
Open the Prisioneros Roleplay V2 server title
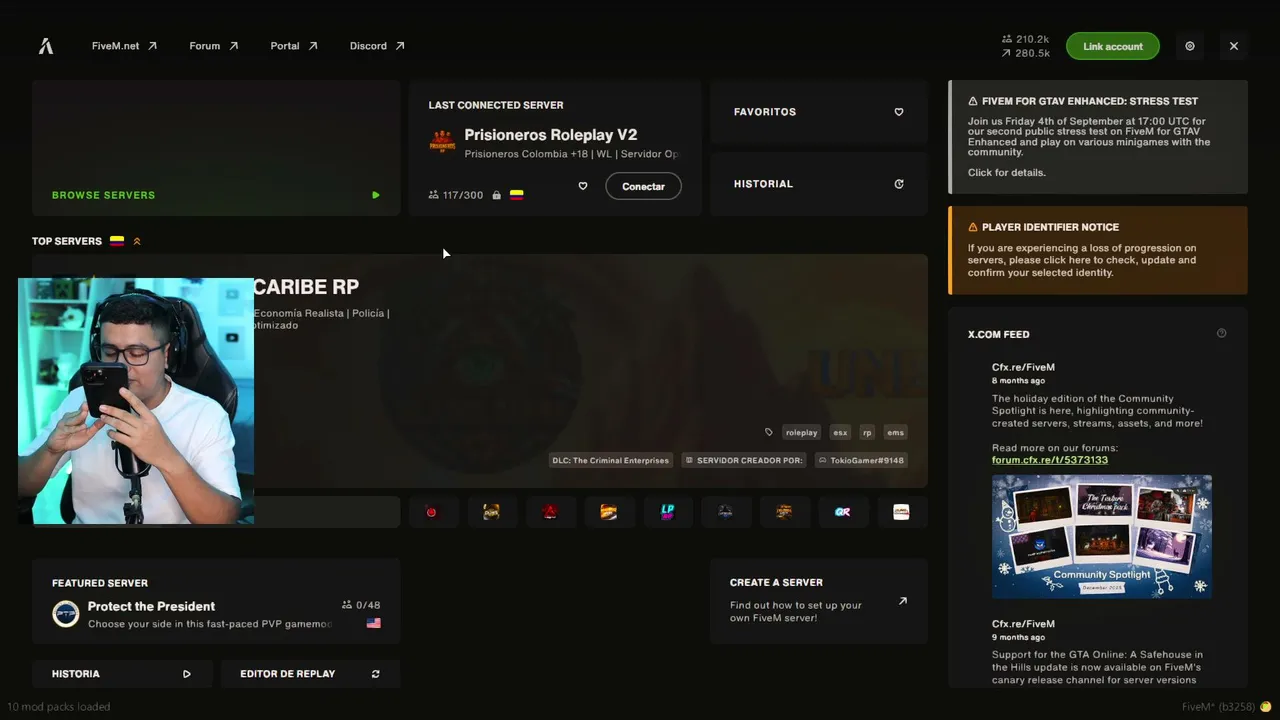coord(550,135)
